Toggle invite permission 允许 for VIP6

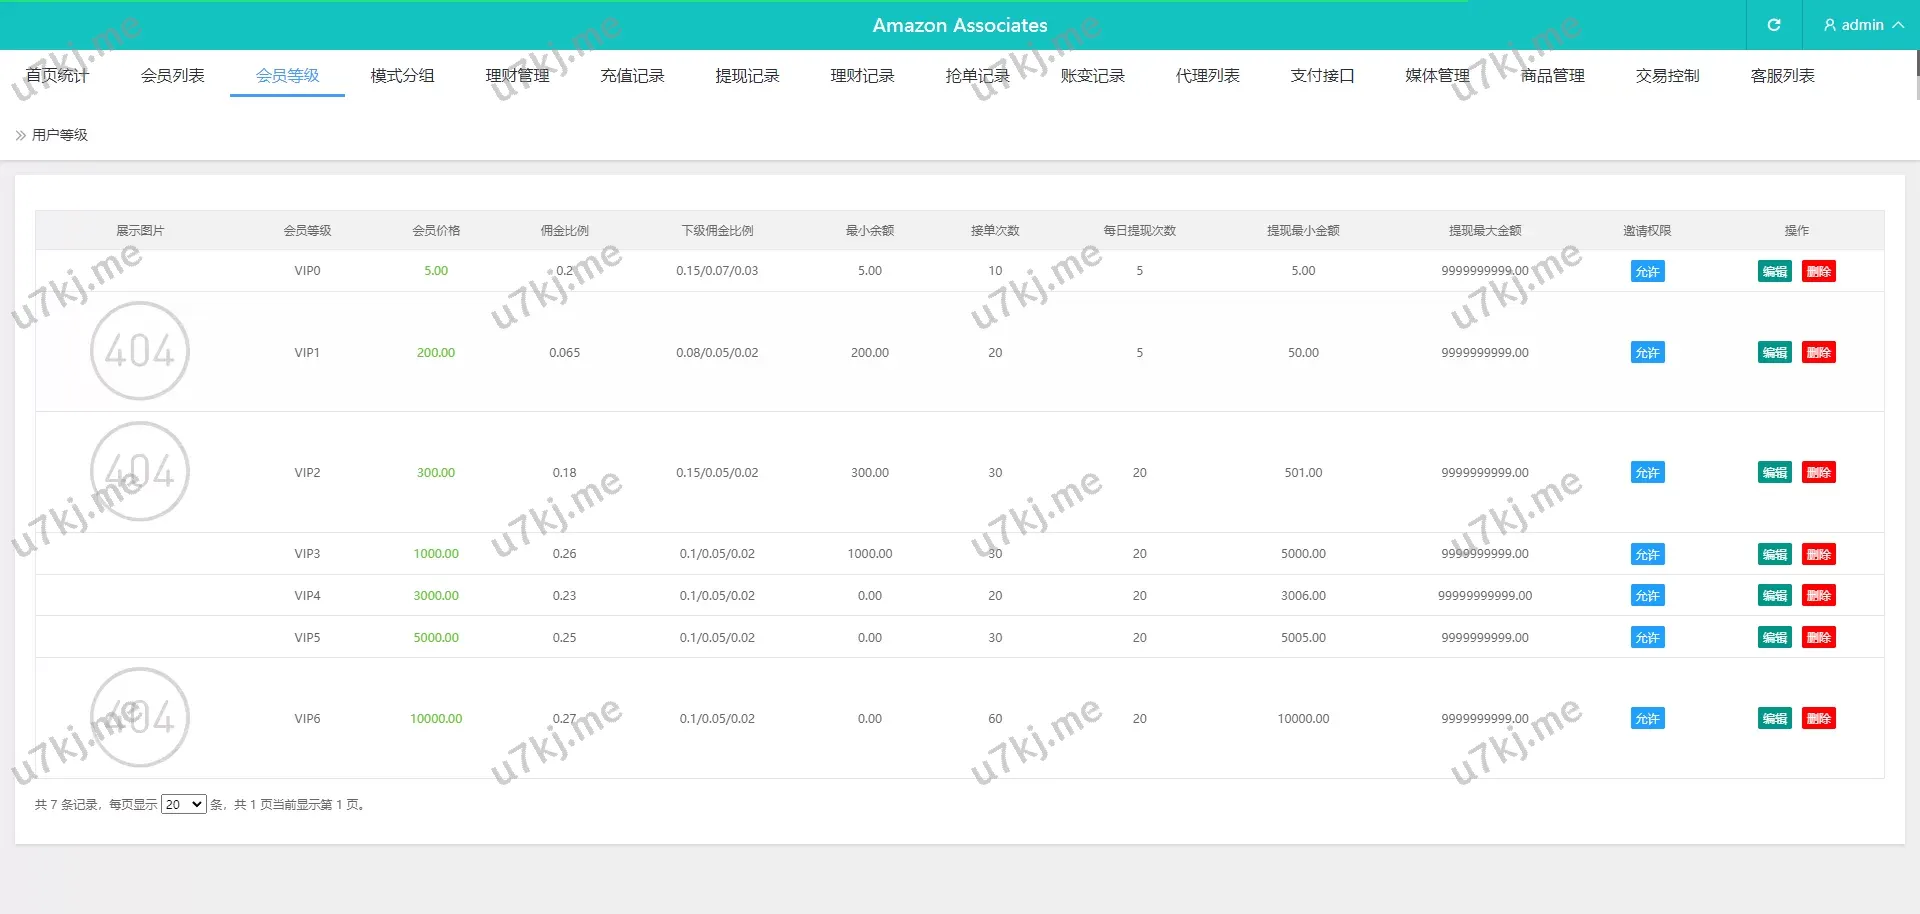coord(1647,718)
